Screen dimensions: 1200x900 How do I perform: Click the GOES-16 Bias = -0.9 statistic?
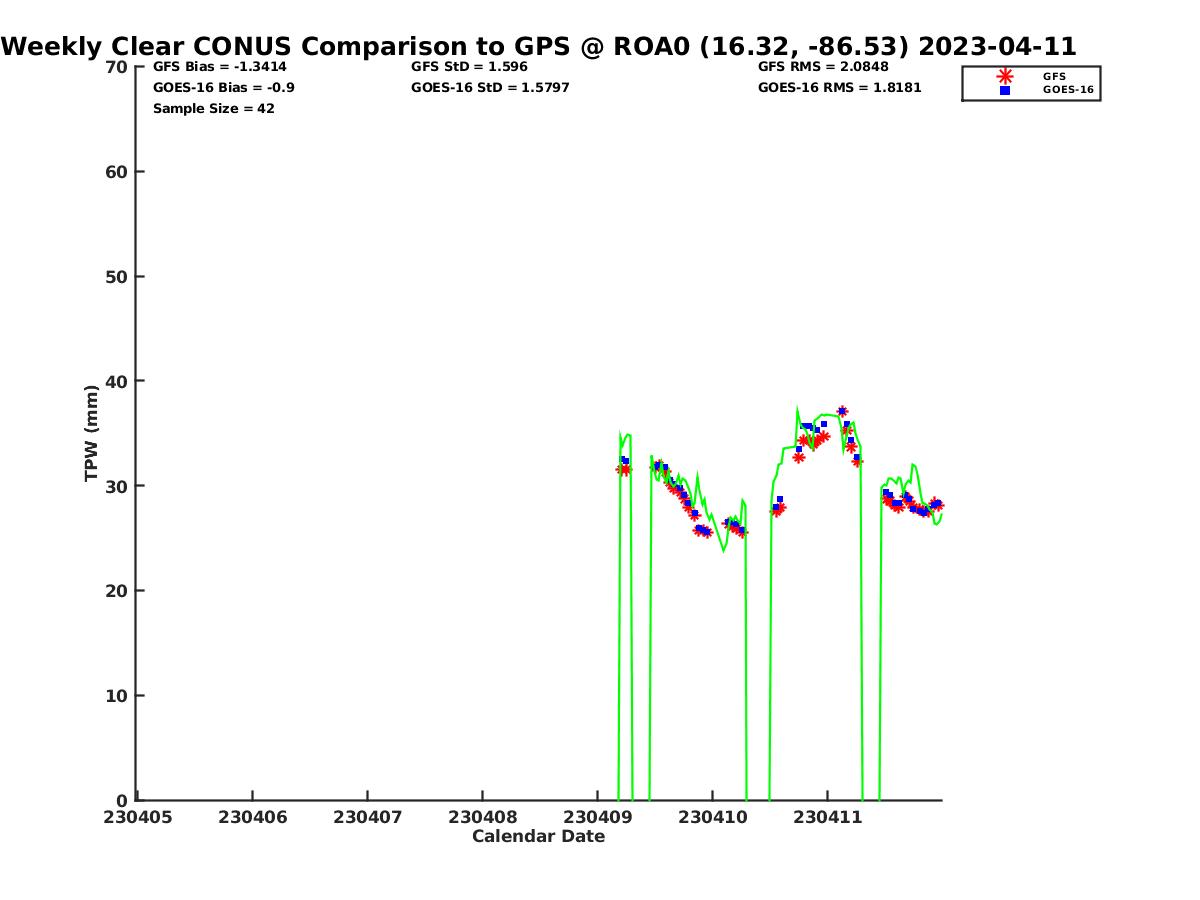pos(223,88)
